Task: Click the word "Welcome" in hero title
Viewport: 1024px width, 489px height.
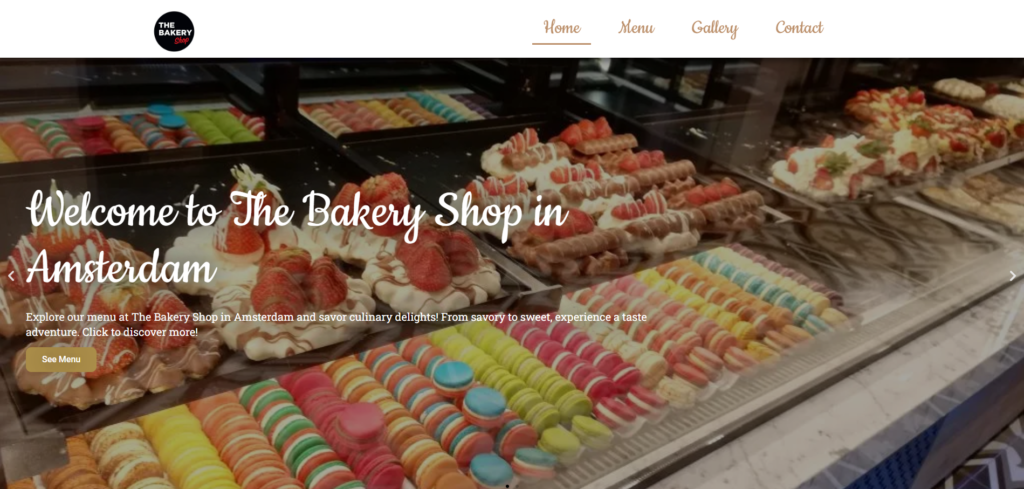Action: click(x=101, y=212)
